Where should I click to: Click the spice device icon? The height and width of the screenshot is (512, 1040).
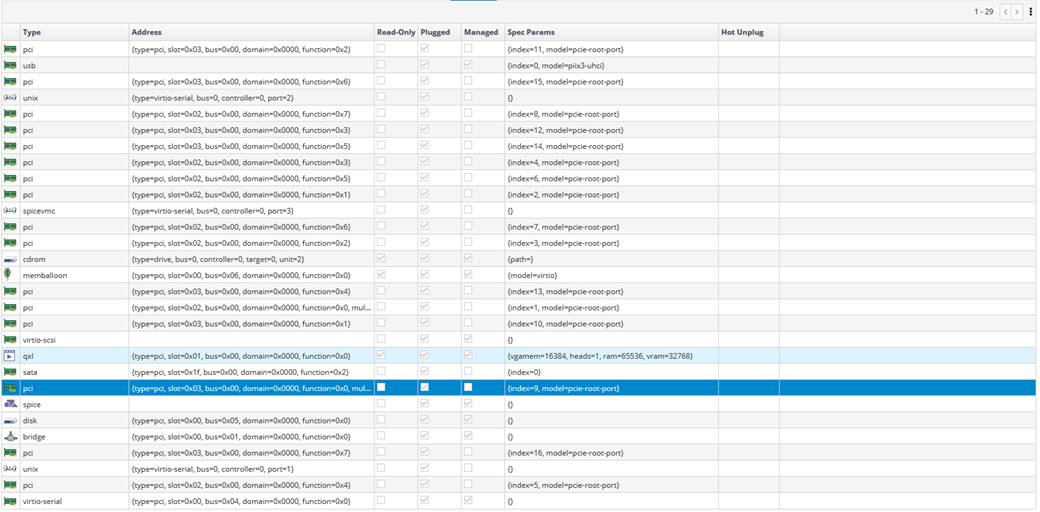(x=10, y=404)
